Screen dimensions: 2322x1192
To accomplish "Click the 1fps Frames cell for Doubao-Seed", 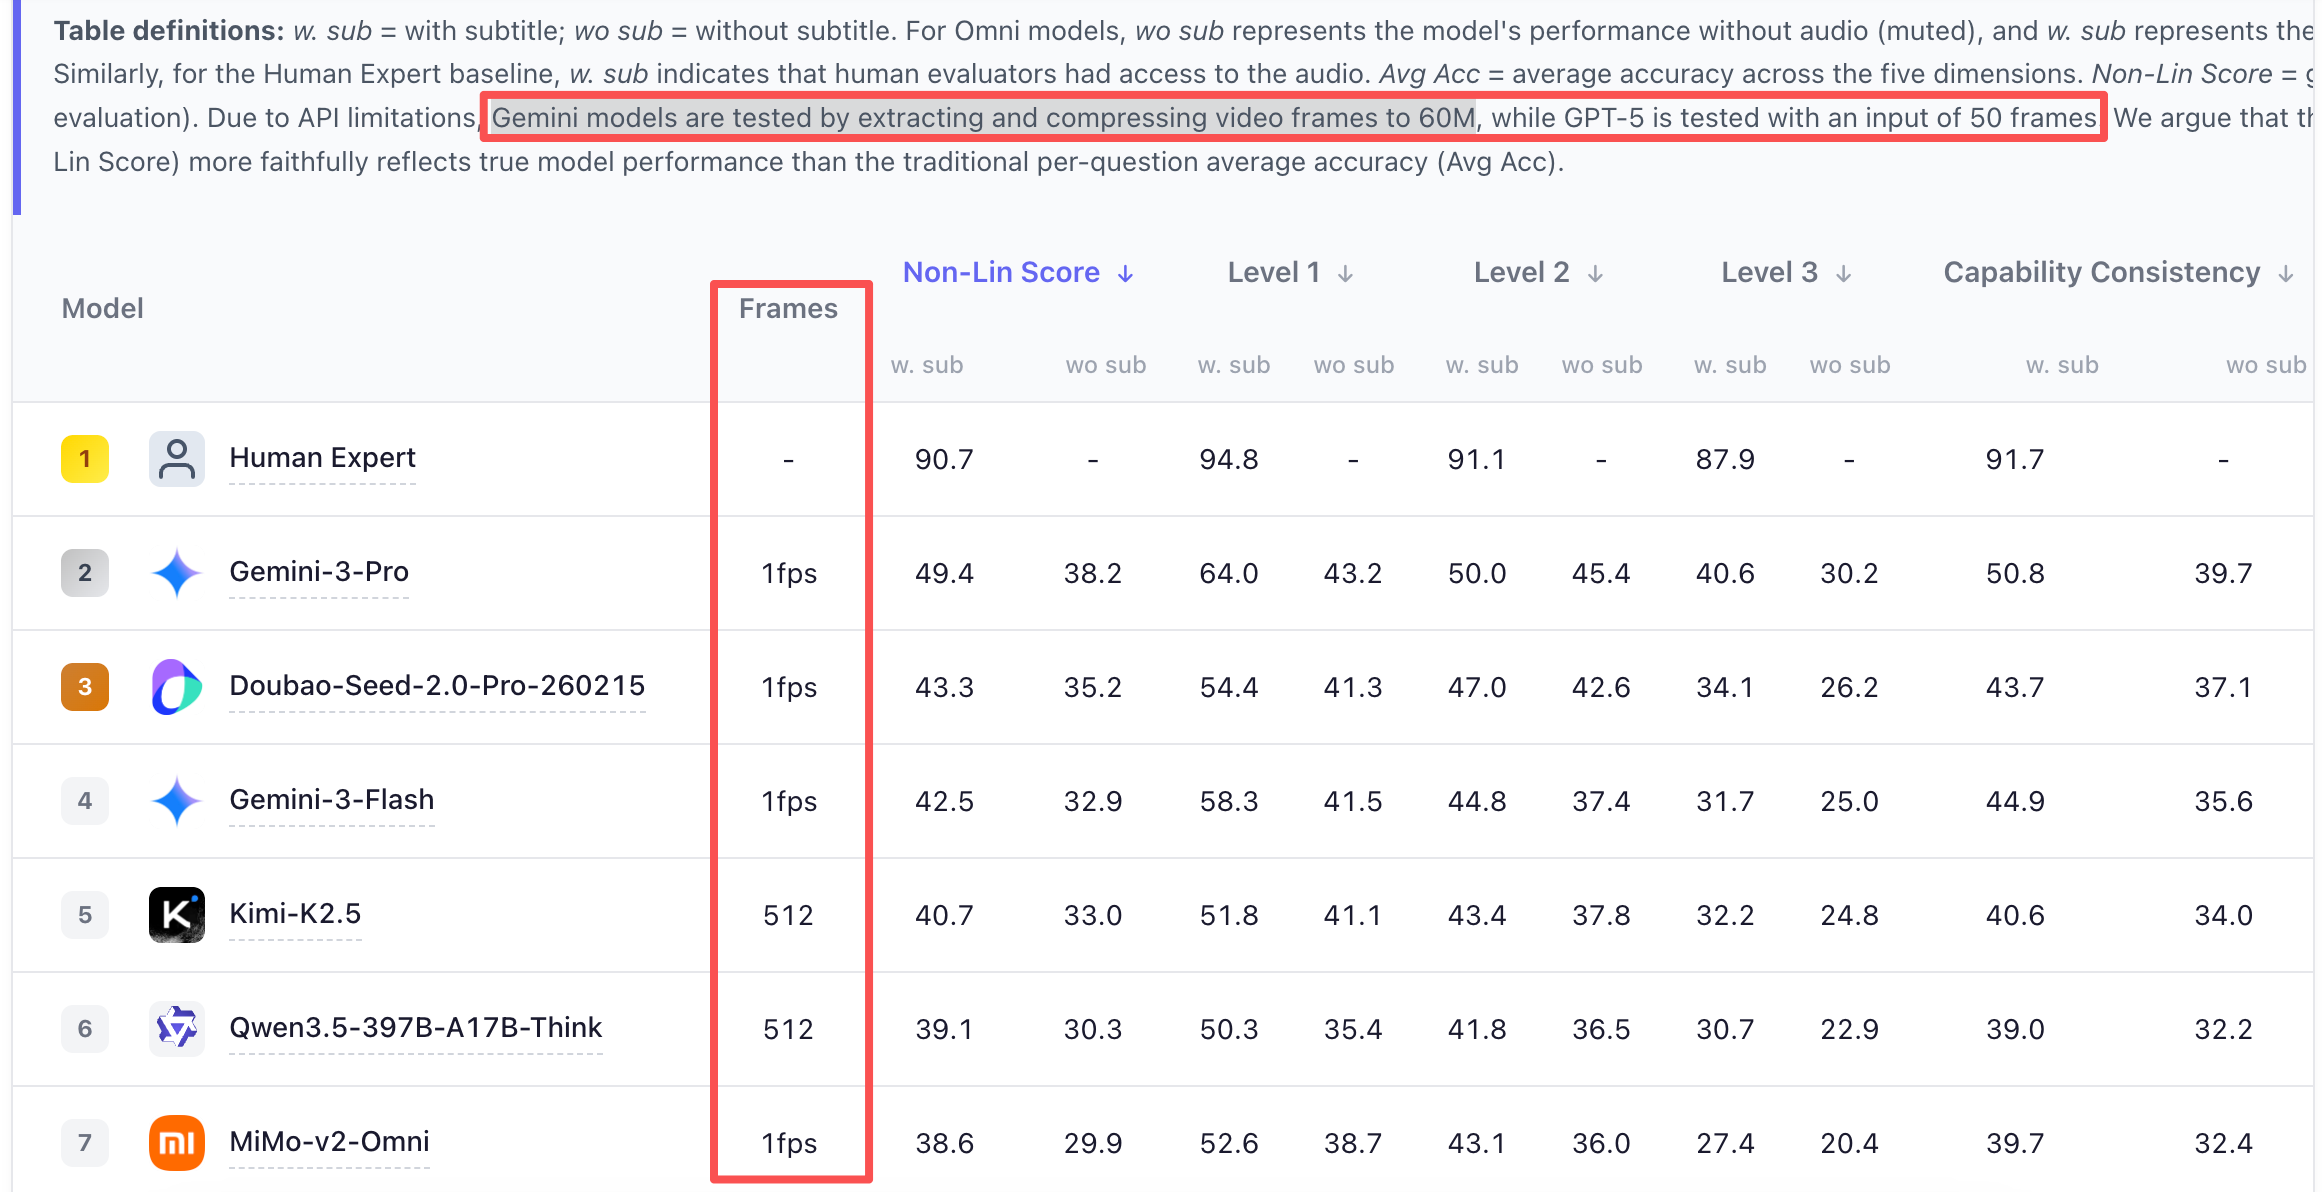I will point(789,688).
